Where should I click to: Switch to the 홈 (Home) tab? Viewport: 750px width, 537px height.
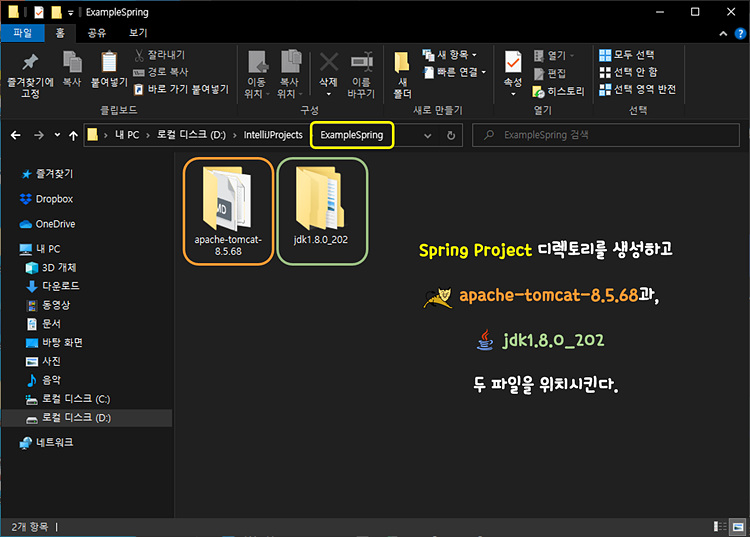(60, 33)
